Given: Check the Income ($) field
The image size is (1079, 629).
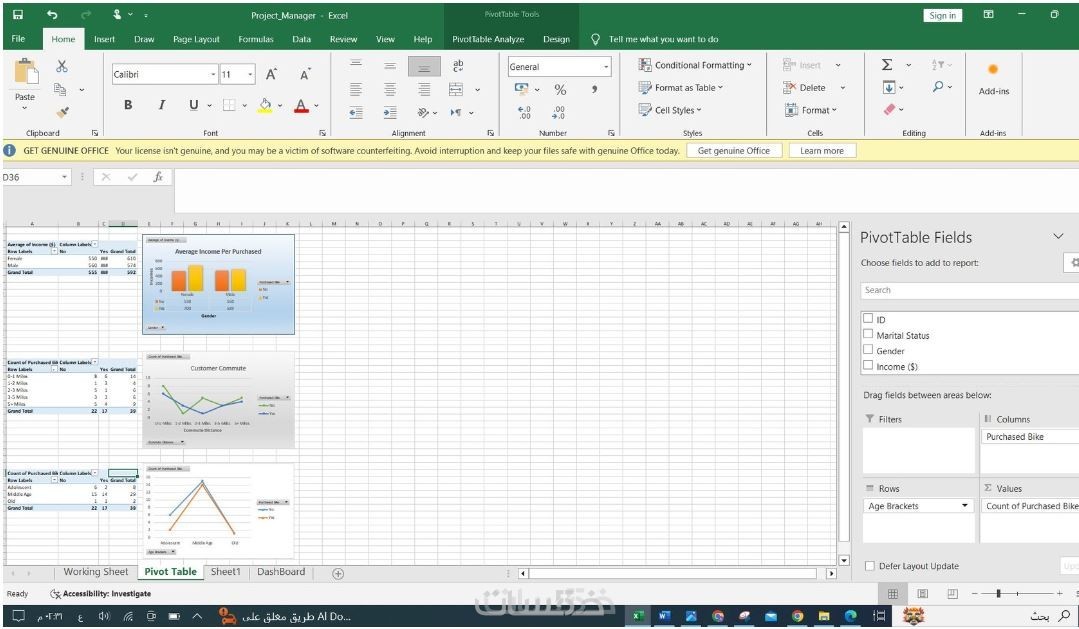Looking at the screenshot, I should [868, 365].
